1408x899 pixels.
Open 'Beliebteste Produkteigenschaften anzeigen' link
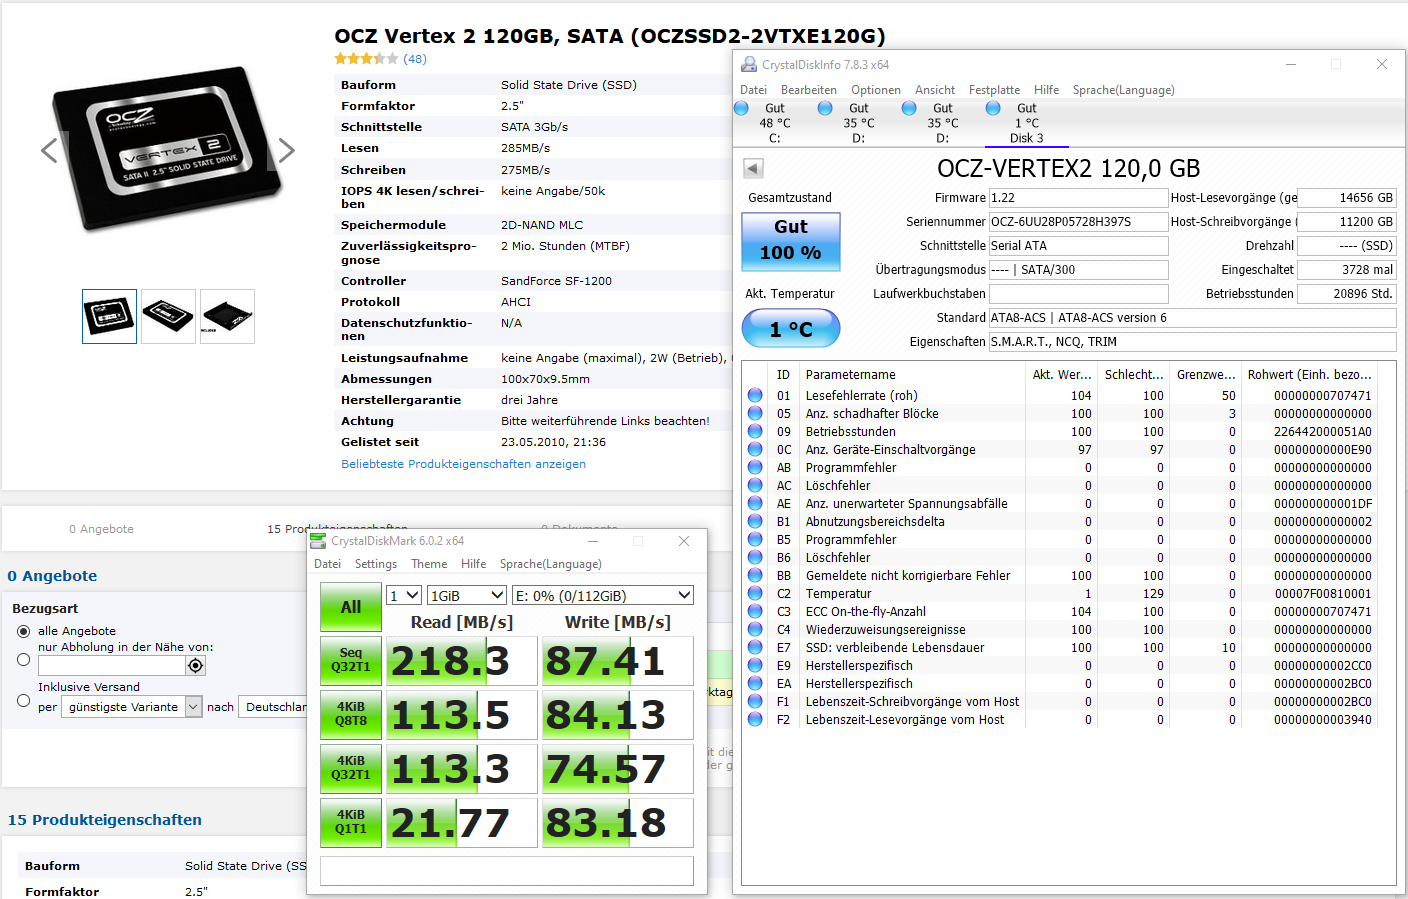(463, 464)
